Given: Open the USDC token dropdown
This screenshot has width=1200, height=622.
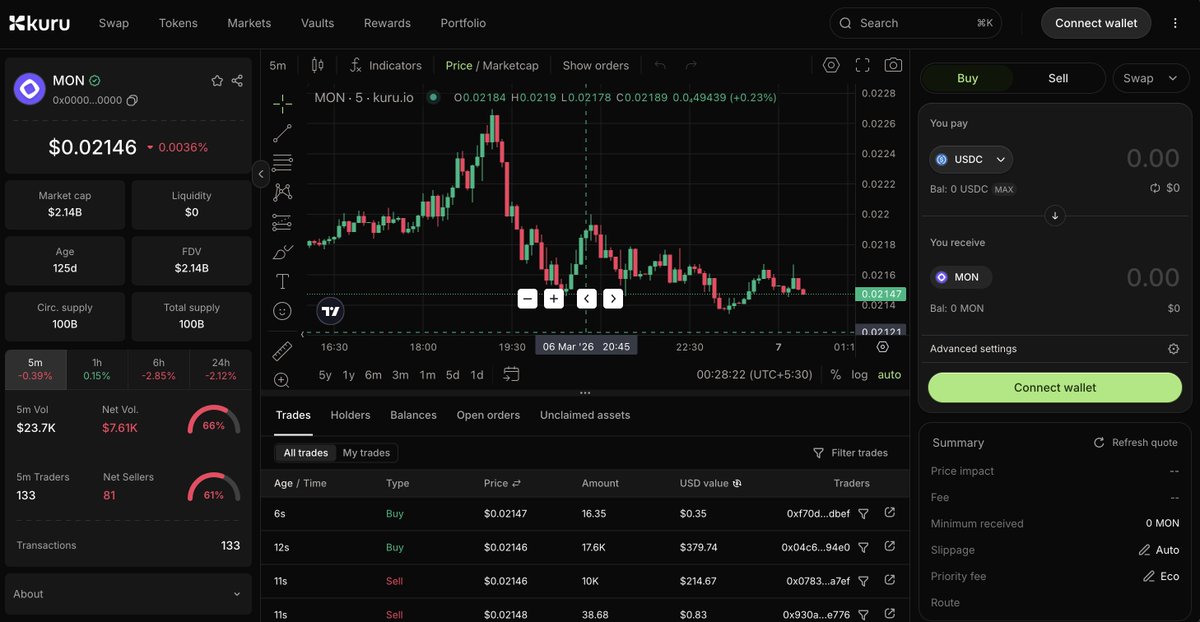Looking at the screenshot, I should 971,159.
